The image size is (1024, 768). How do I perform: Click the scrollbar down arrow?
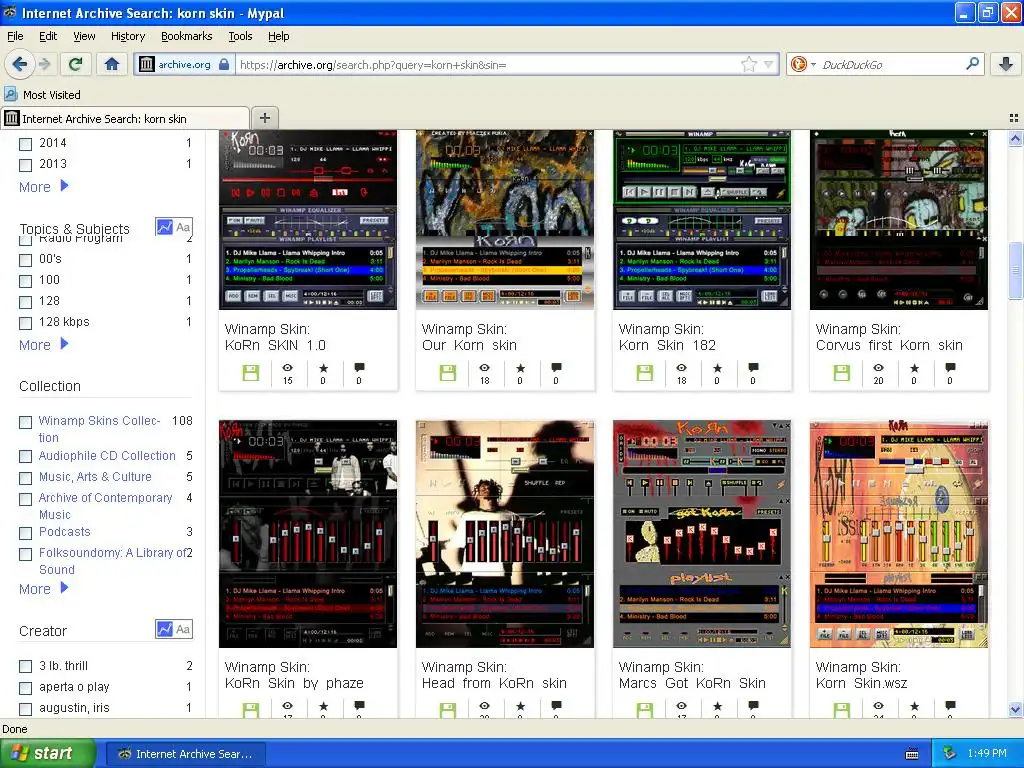pyautogui.click(x=1015, y=709)
